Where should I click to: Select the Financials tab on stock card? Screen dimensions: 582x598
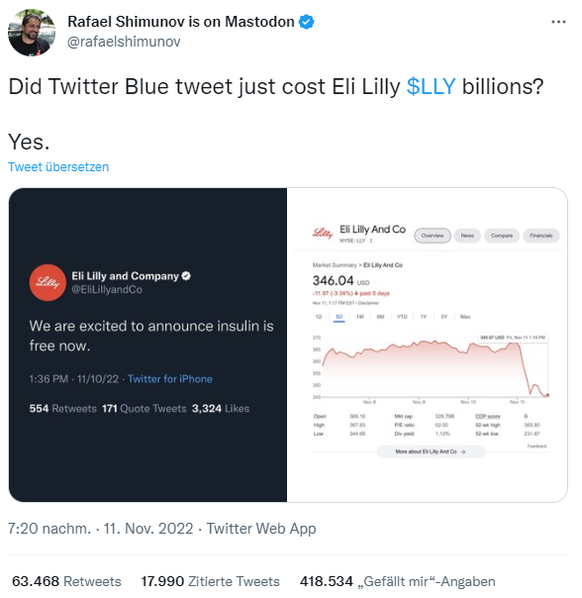pos(541,235)
